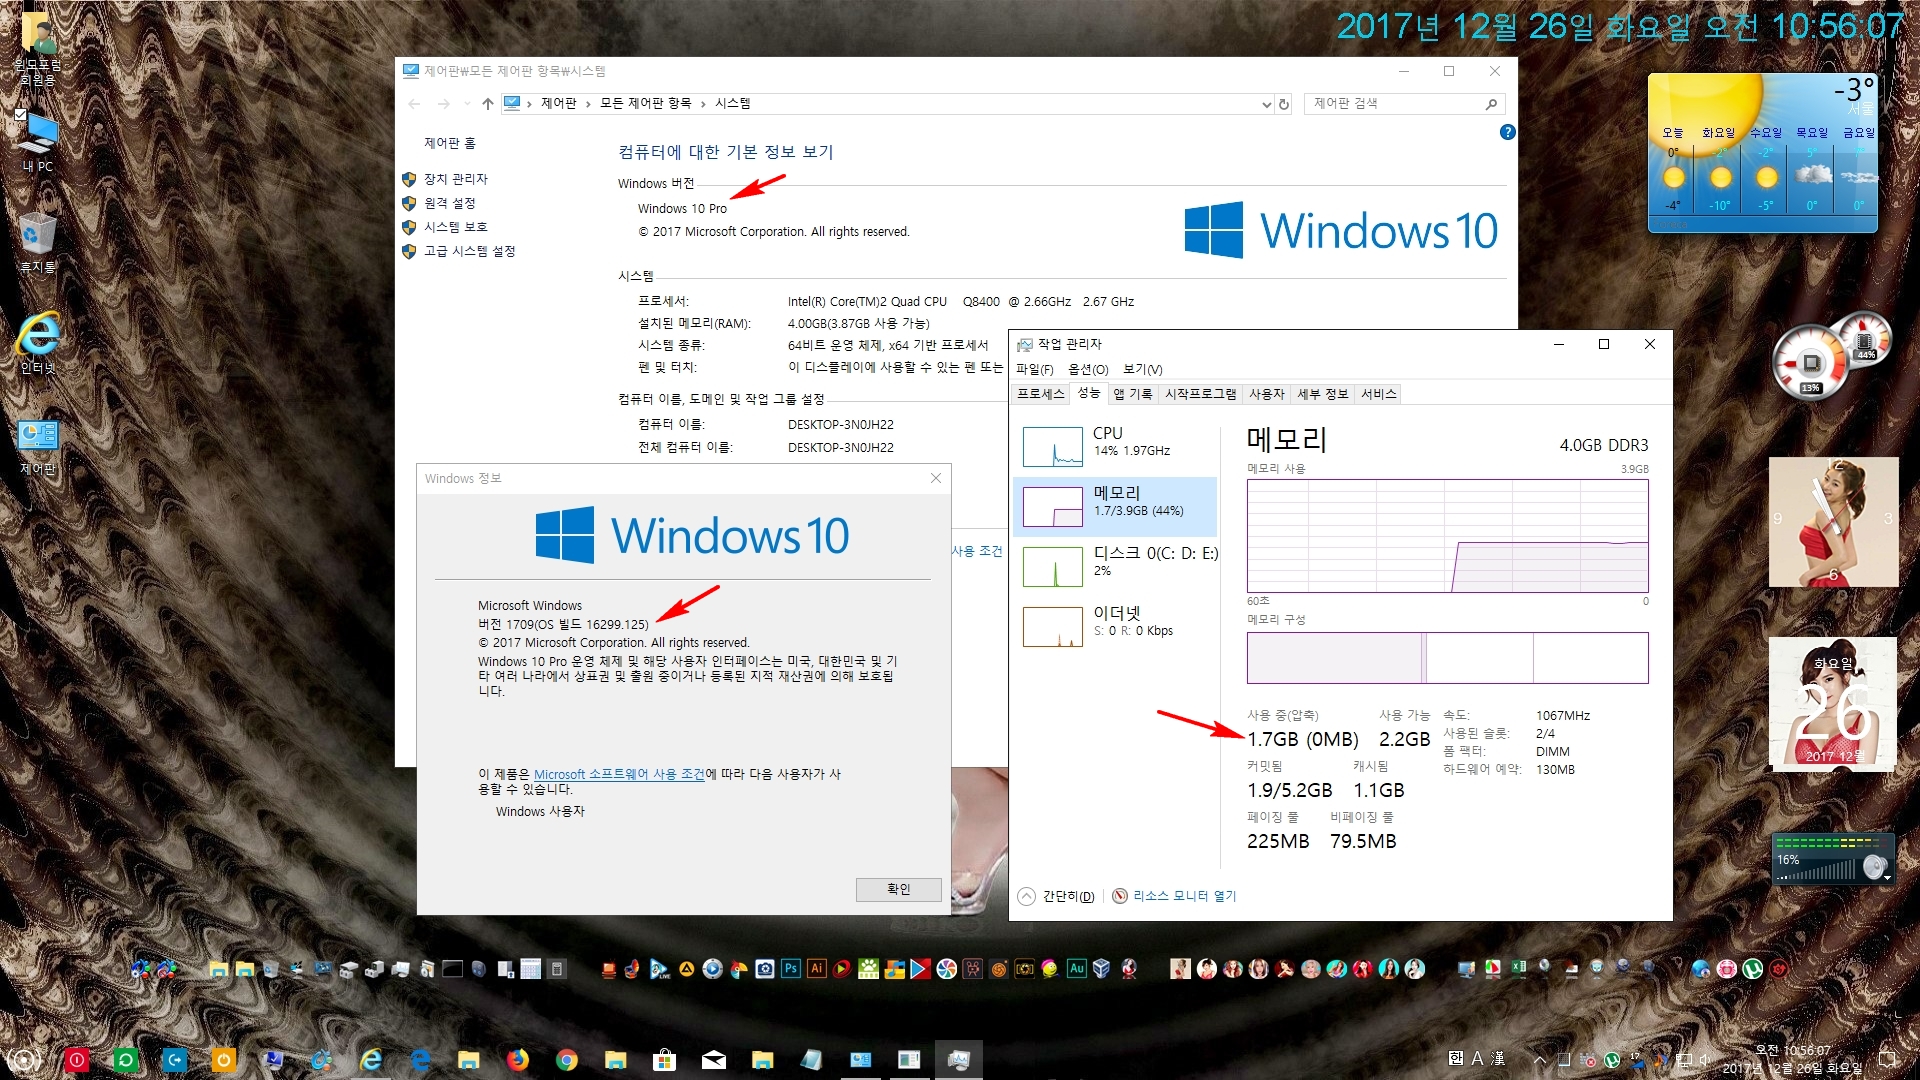
Task: Click refresh icon next to address bar
Action: point(1284,104)
